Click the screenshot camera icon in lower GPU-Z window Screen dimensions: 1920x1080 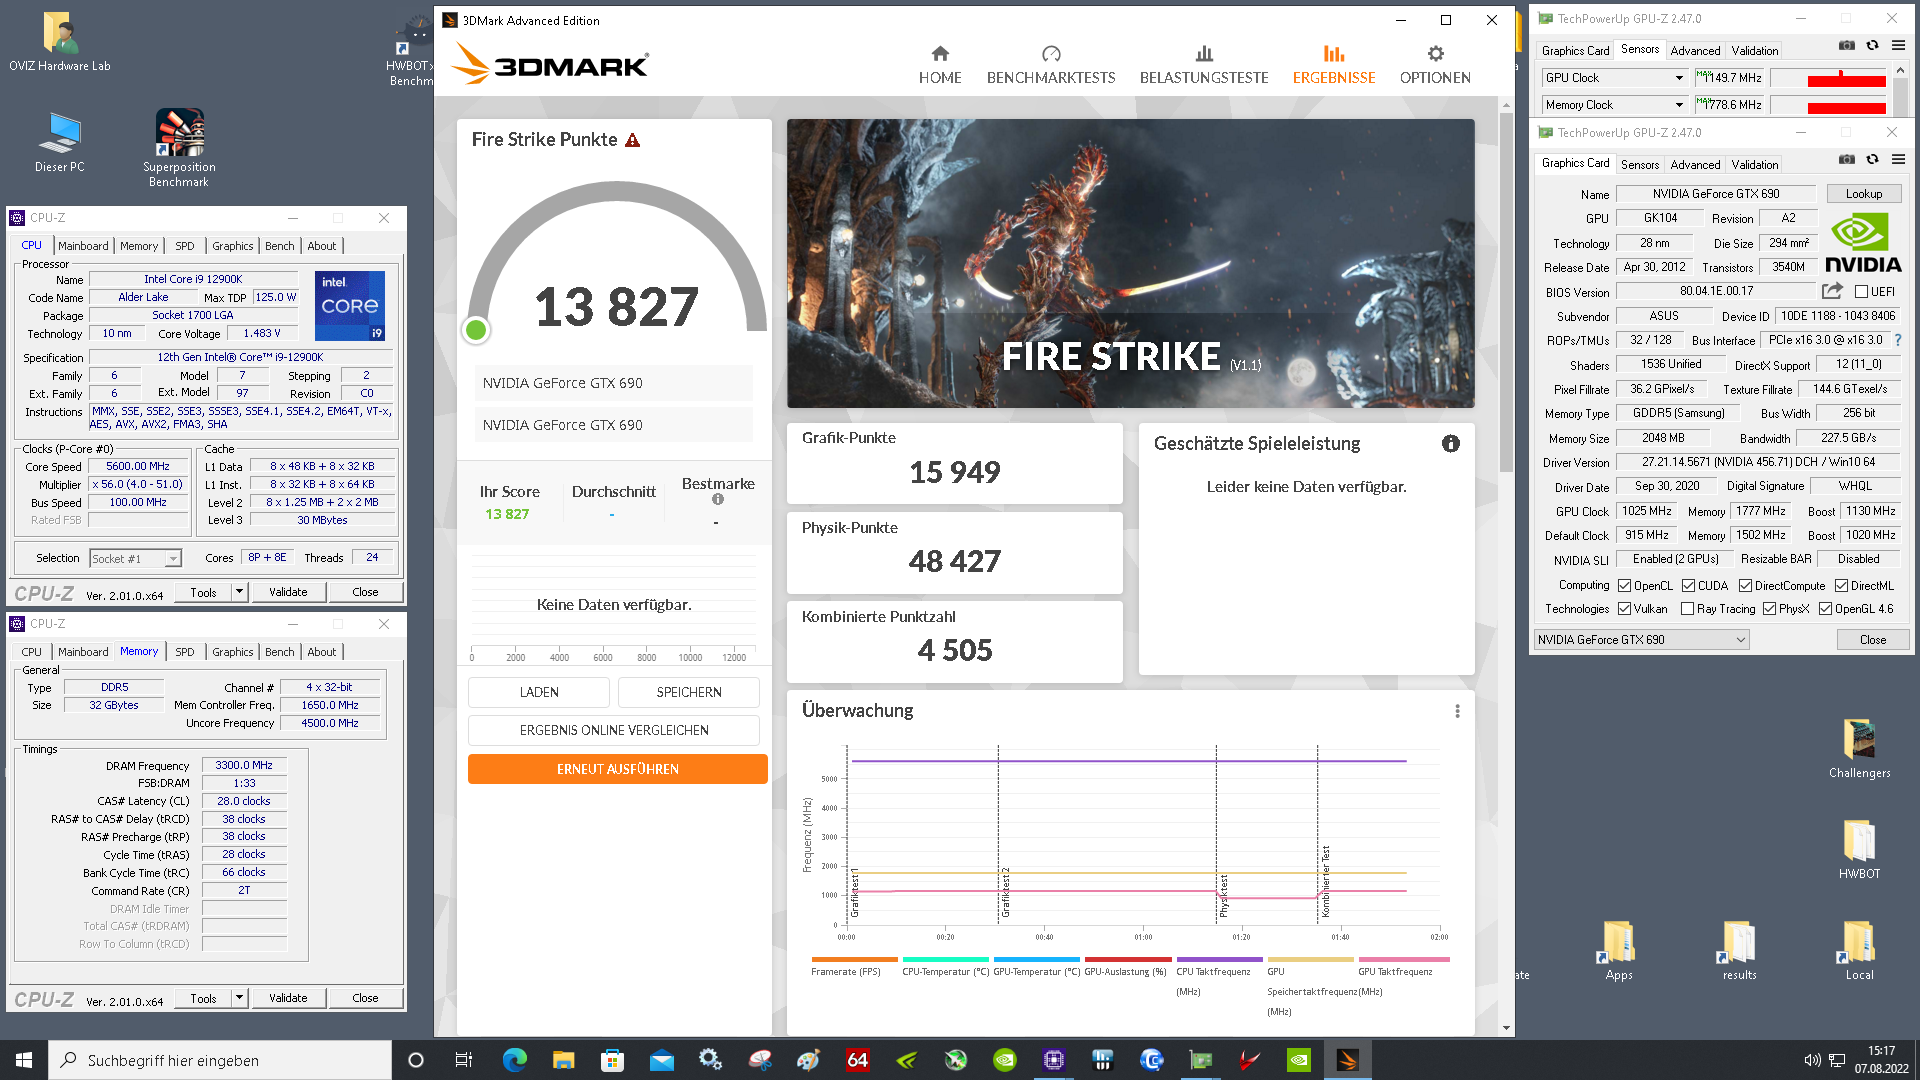1846,160
